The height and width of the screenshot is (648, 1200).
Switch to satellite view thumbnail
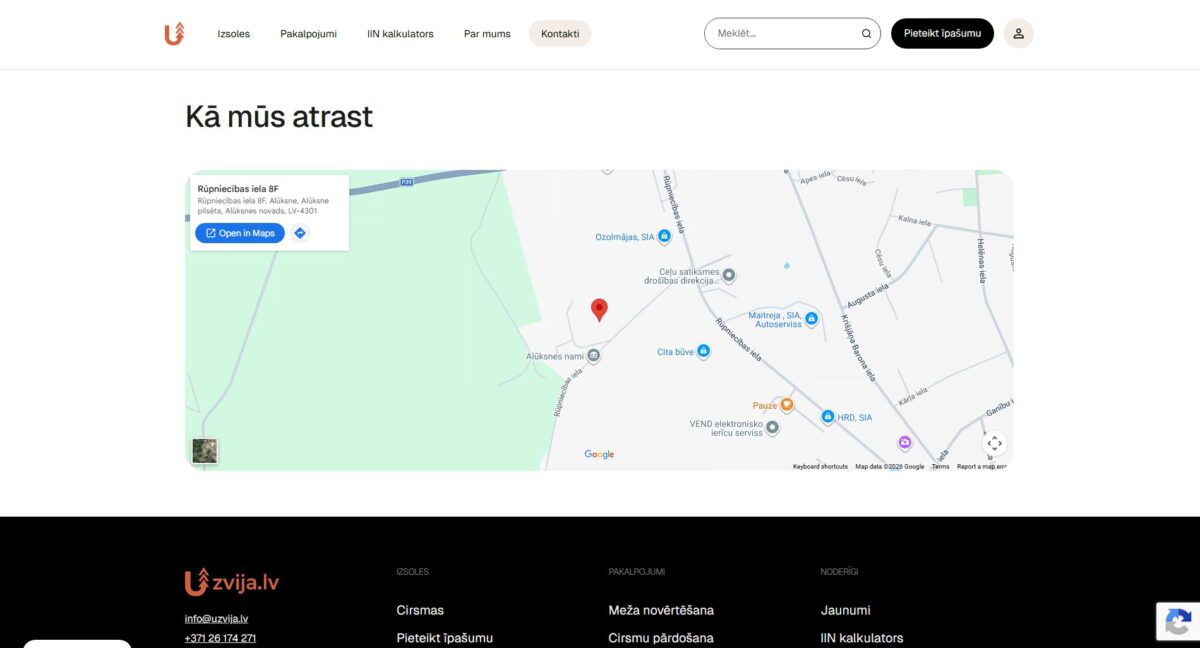point(205,451)
